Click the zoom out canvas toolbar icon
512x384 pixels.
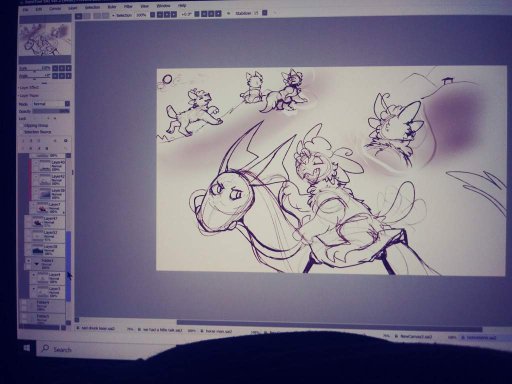point(152,14)
